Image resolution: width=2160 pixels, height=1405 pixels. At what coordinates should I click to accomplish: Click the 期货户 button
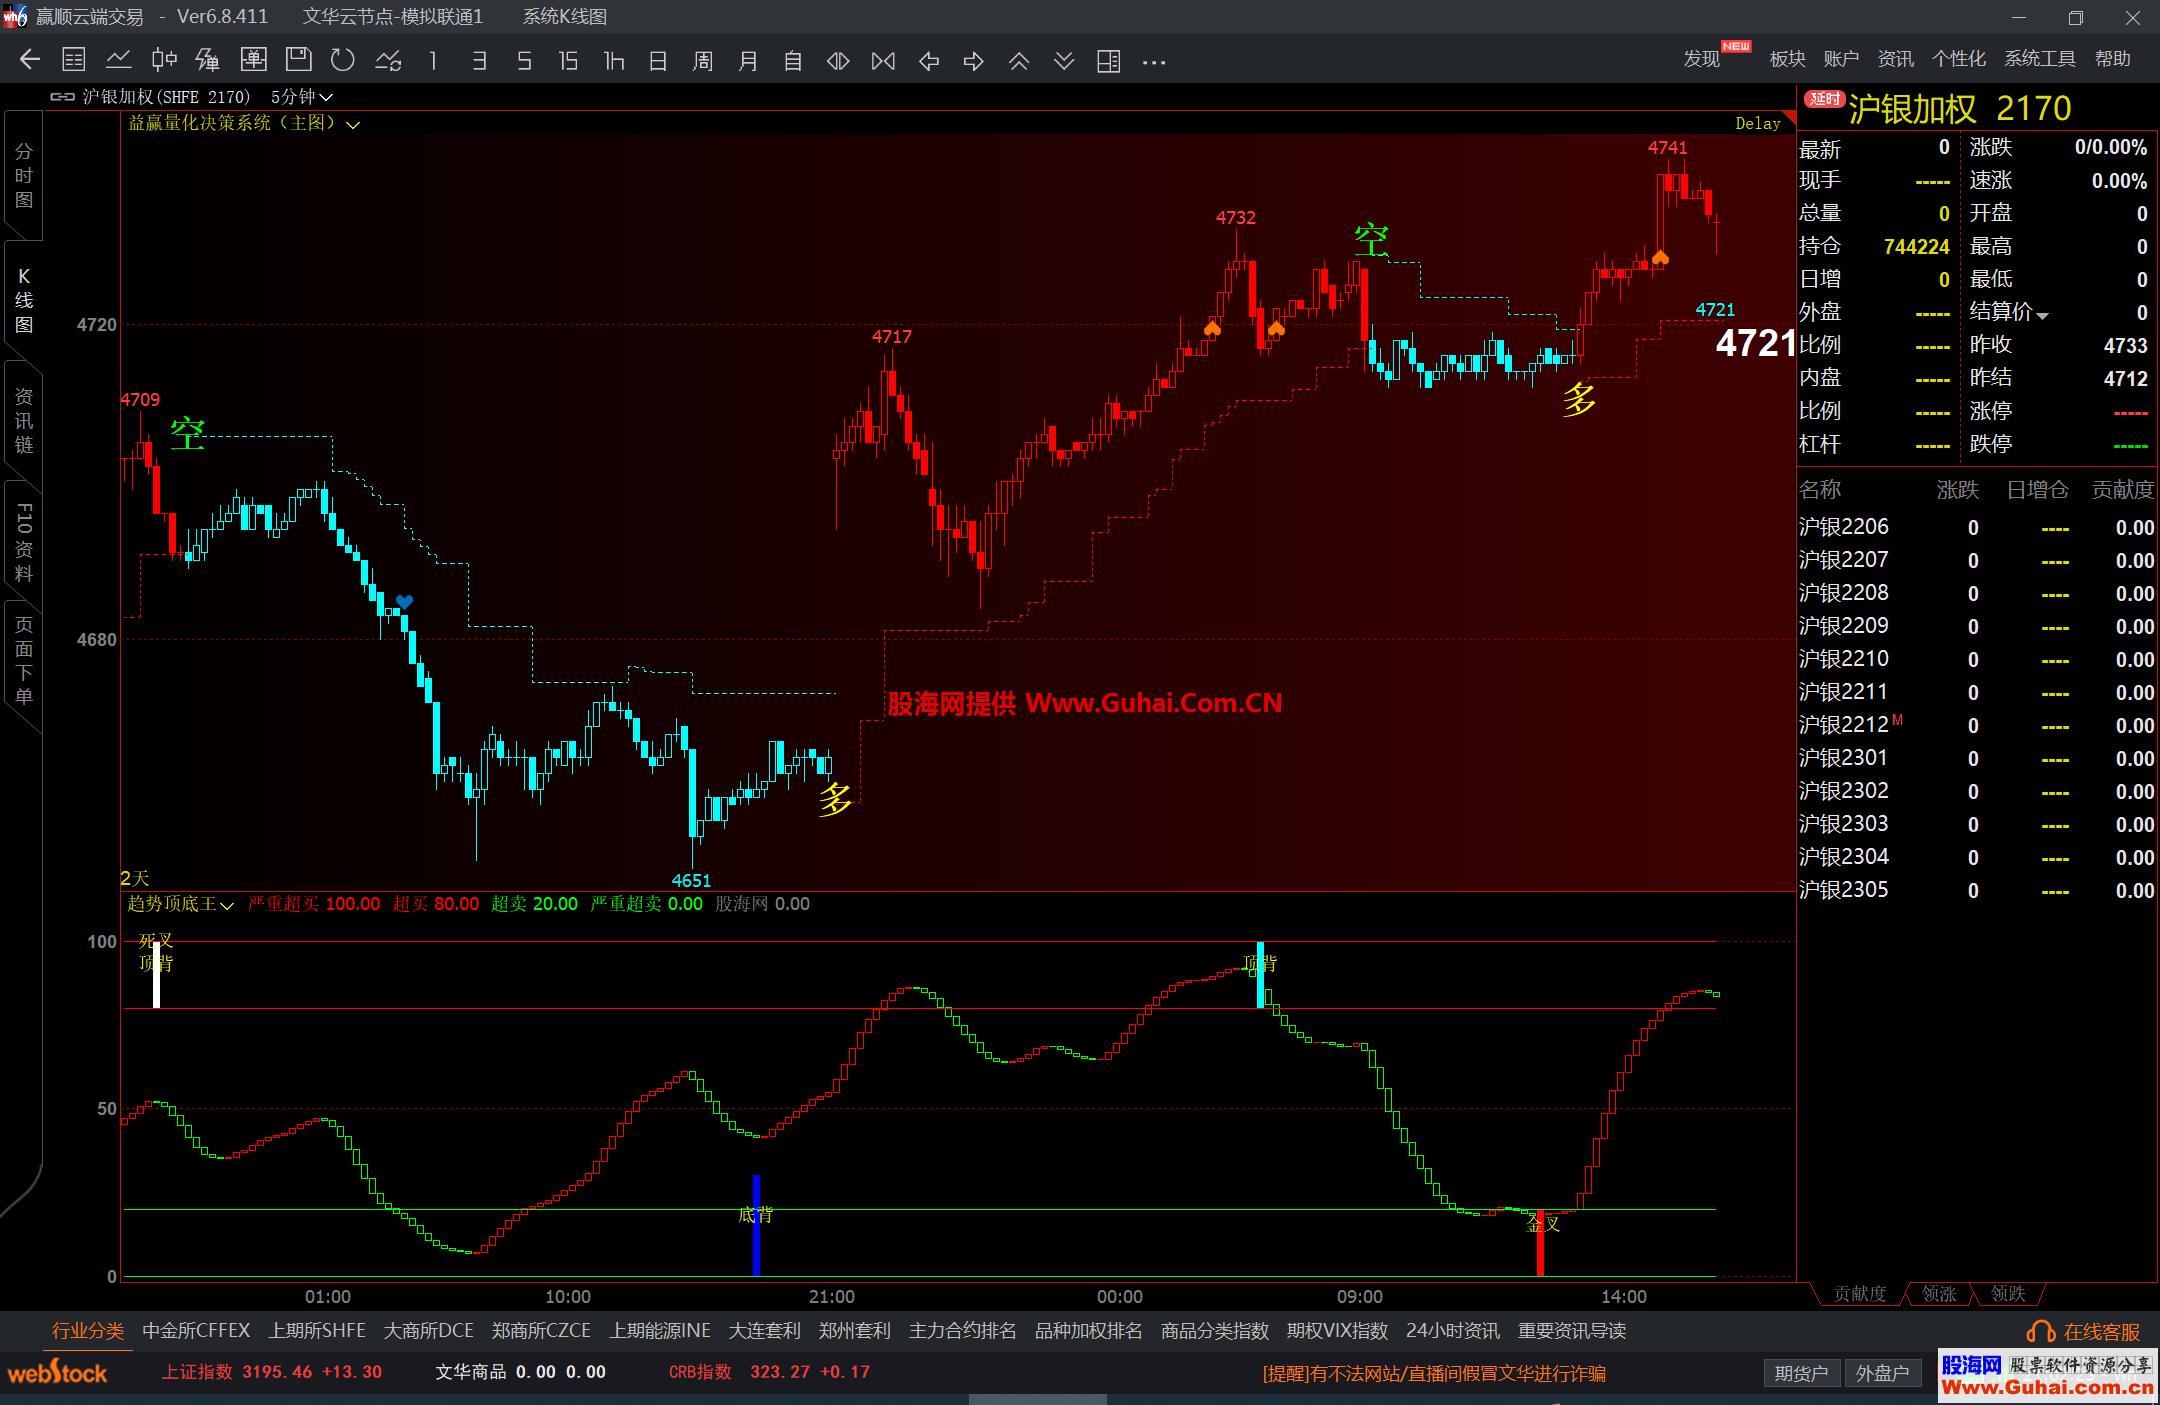[1801, 1373]
